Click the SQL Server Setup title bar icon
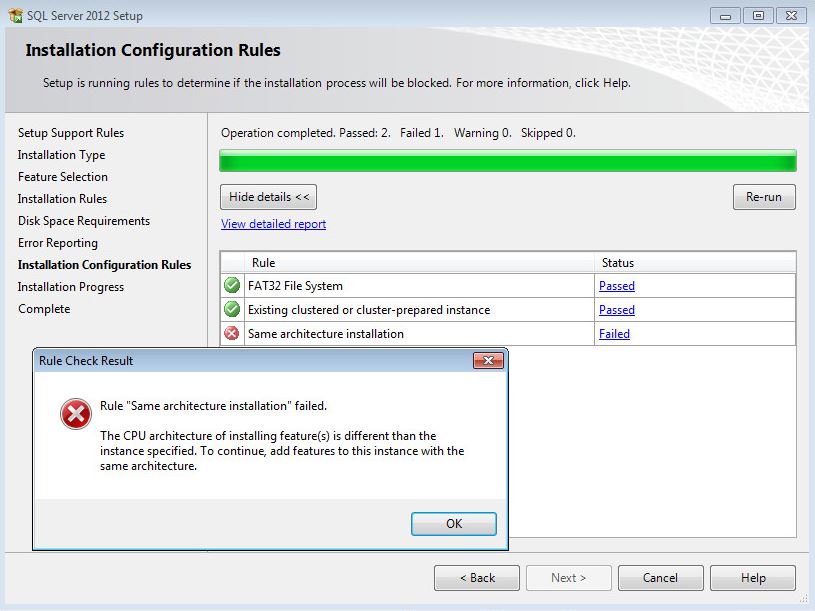The width and height of the screenshot is (815, 611). (x=16, y=15)
